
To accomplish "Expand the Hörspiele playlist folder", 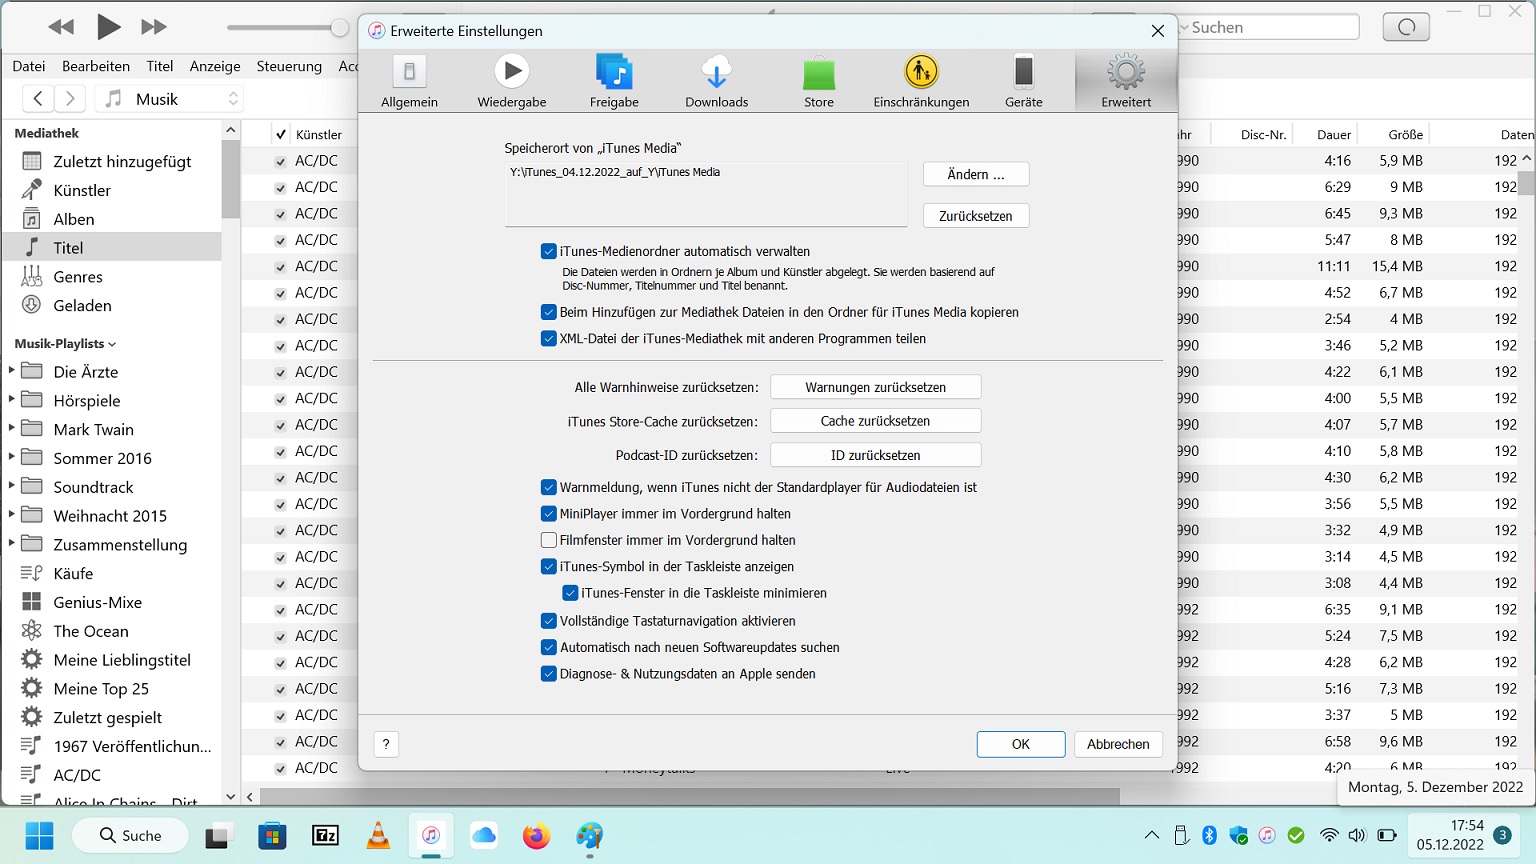I will click(11, 400).
